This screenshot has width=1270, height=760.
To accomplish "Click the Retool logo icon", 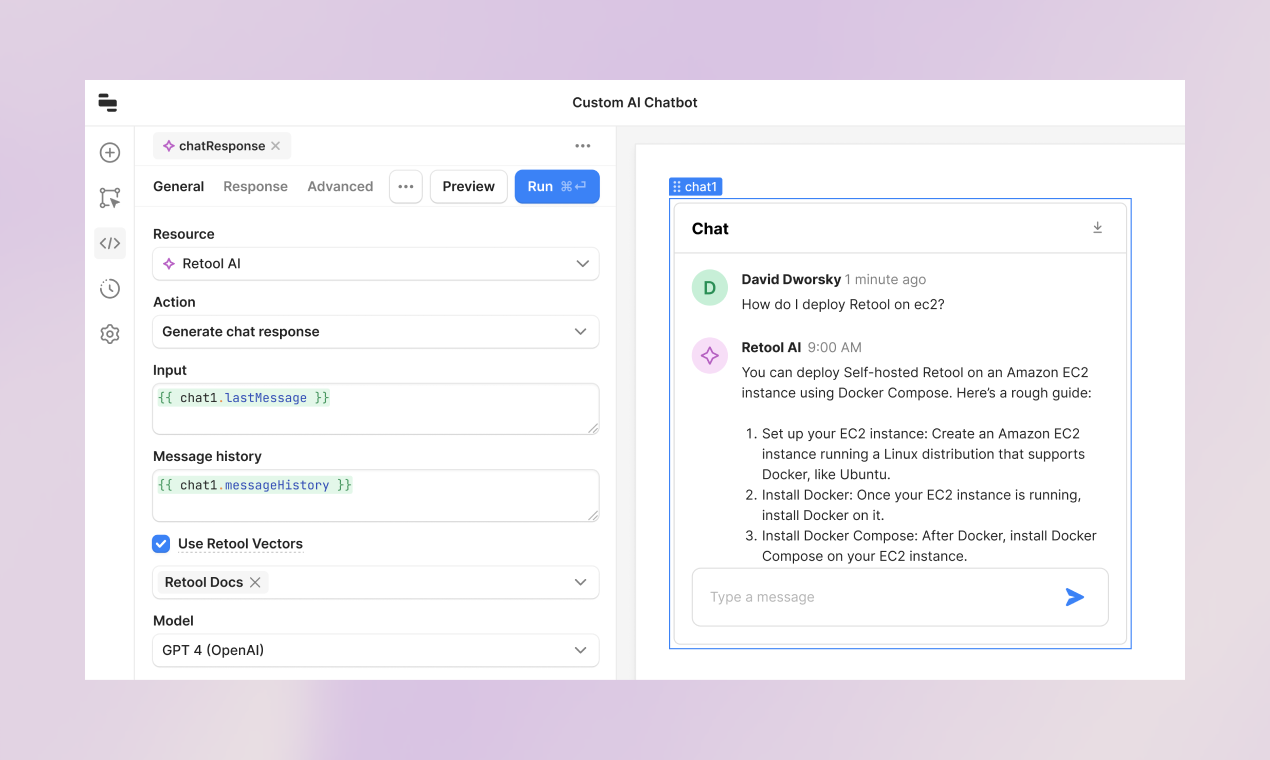I will (108, 103).
